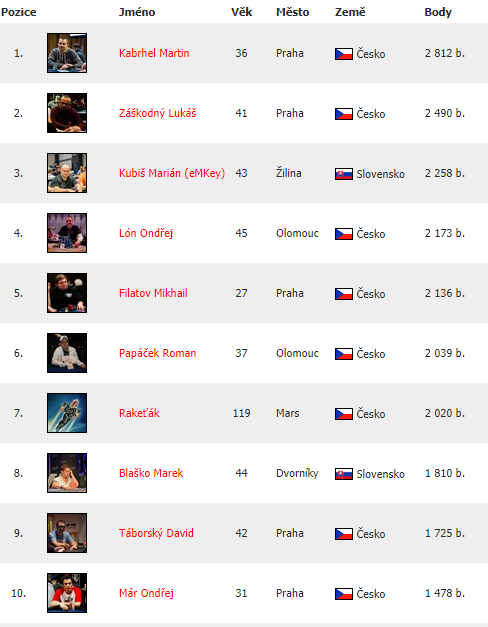
Task: Click the Raketák rocket avatar image
Action: [x=67, y=413]
